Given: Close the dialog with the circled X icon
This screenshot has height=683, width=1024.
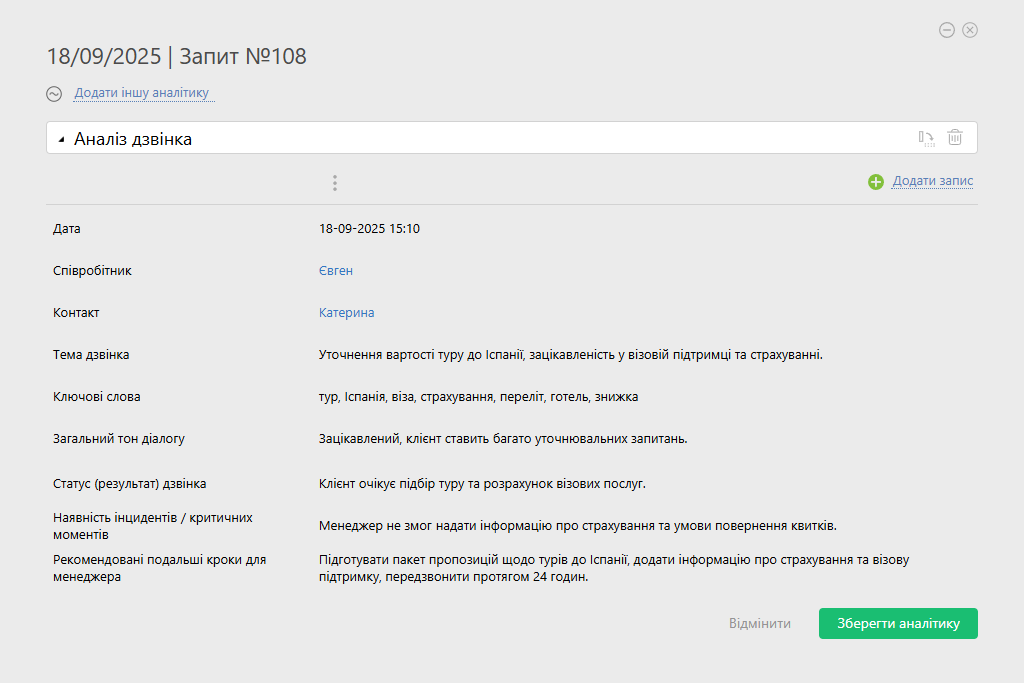Looking at the screenshot, I should click(x=970, y=30).
